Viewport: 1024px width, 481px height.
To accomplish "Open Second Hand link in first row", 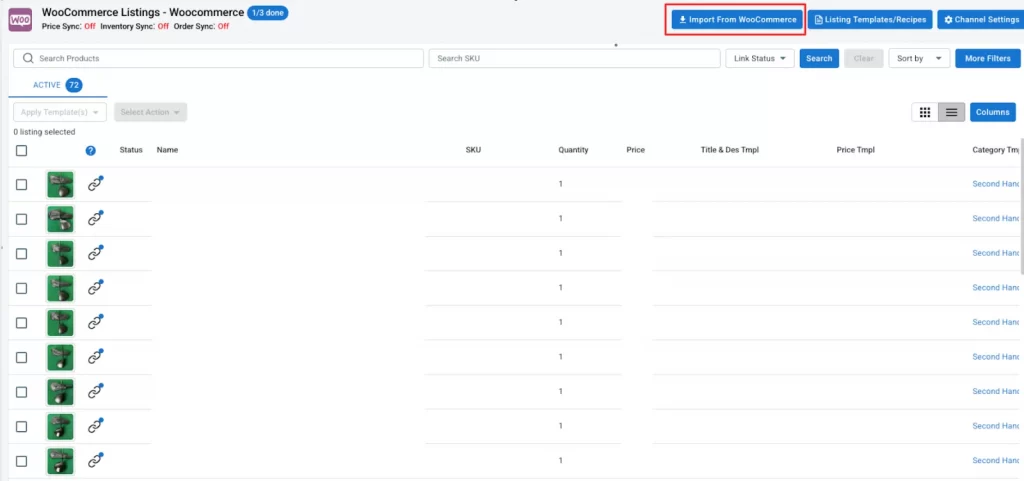I will (x=997, y=184).
